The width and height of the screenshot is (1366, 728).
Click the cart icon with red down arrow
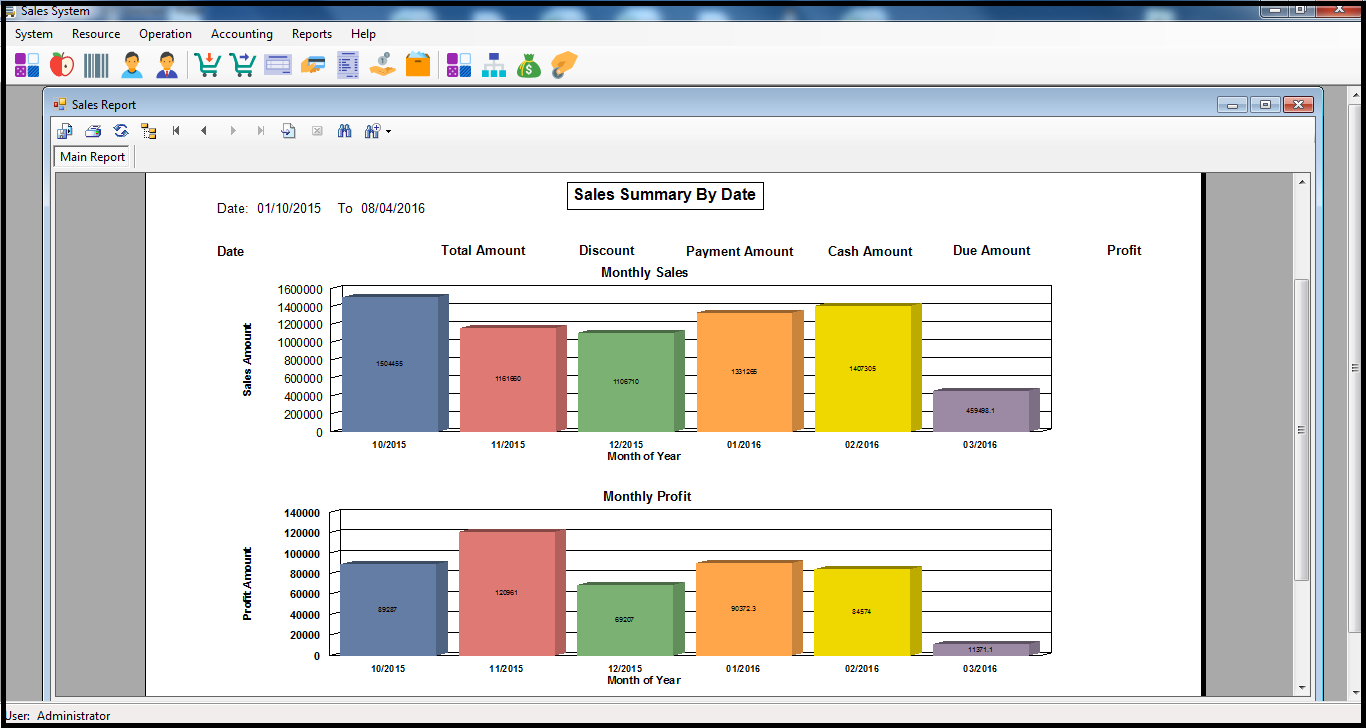207,66
